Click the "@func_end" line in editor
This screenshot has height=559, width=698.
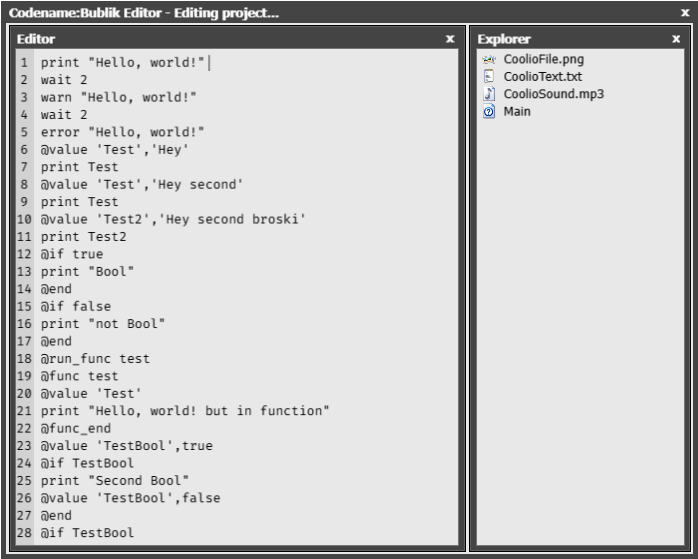77,429
